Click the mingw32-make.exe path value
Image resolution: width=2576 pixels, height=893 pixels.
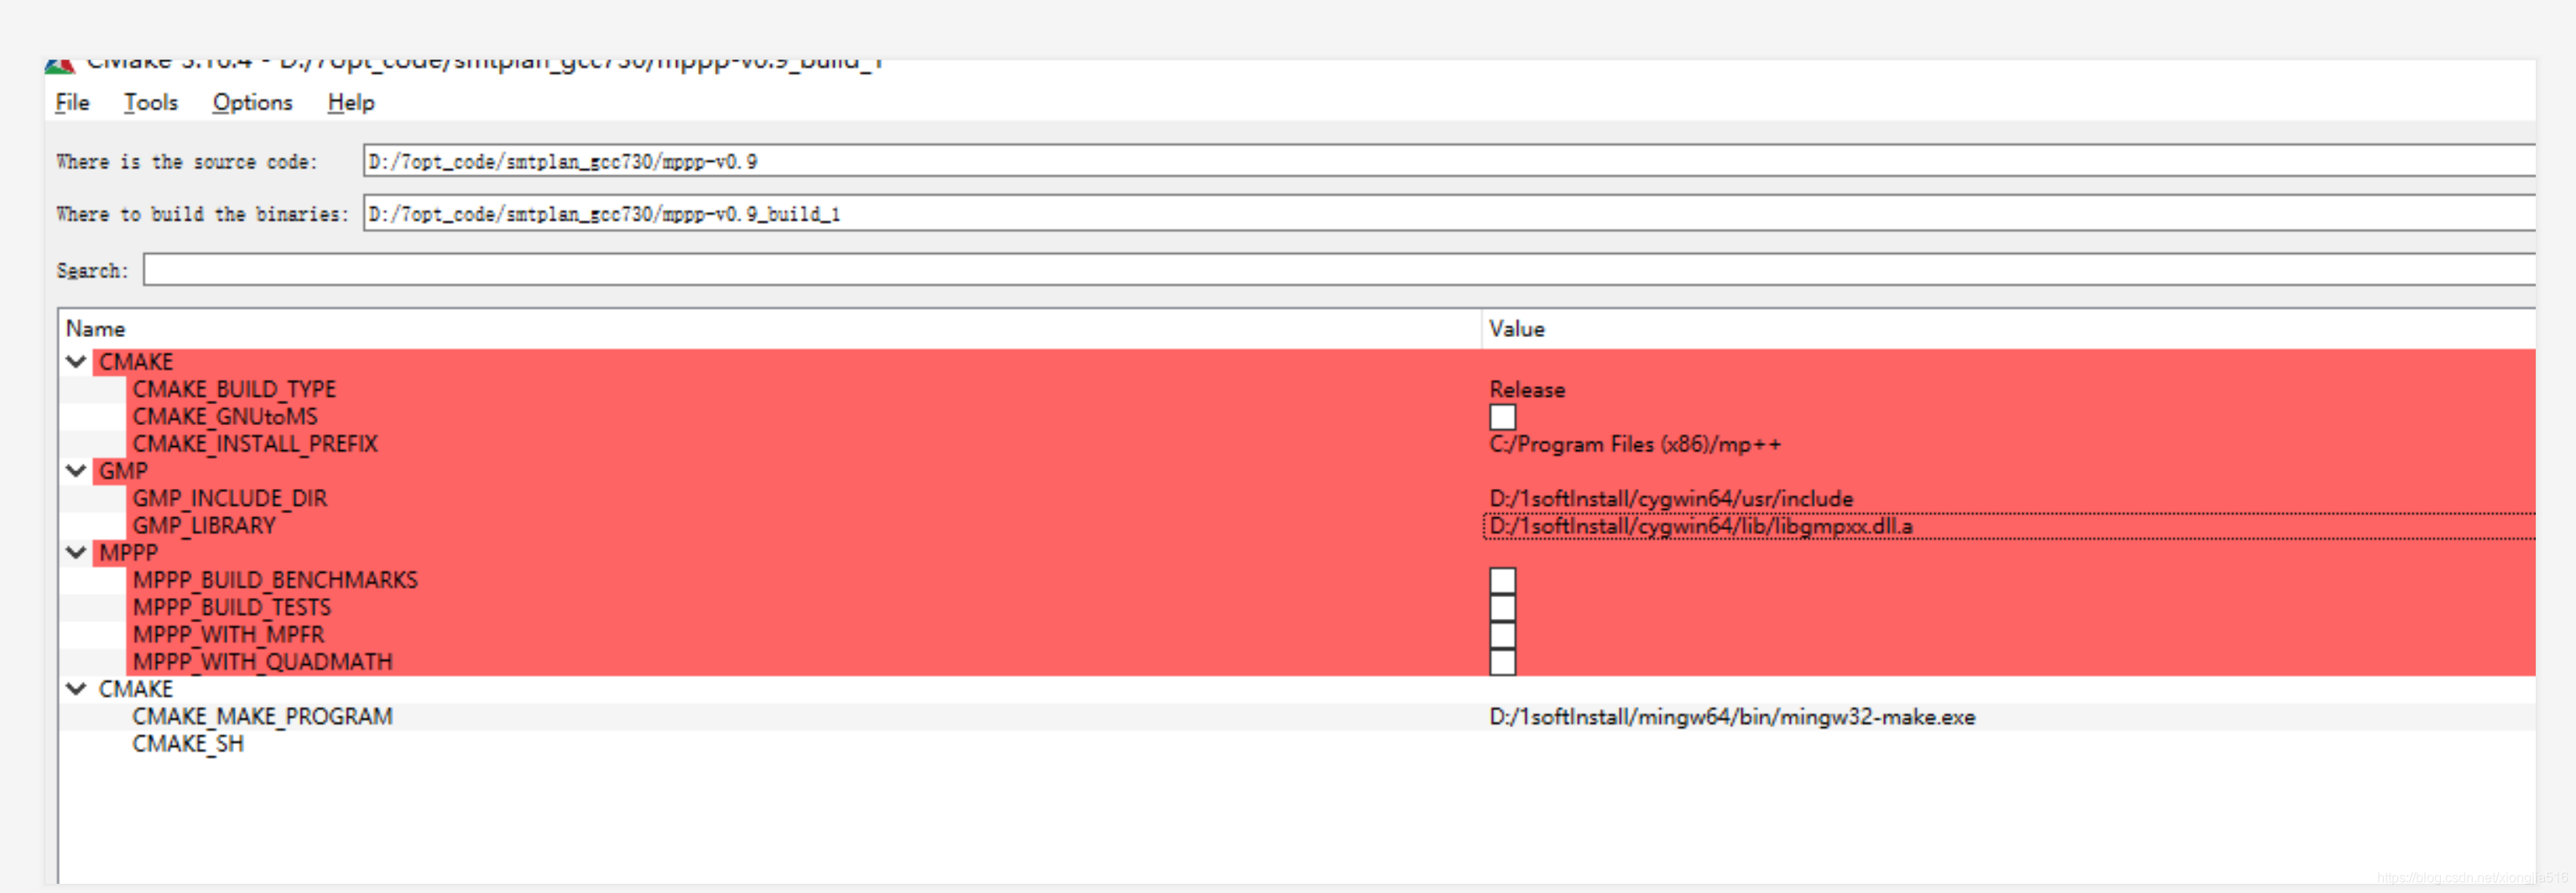coord(1732,717)
